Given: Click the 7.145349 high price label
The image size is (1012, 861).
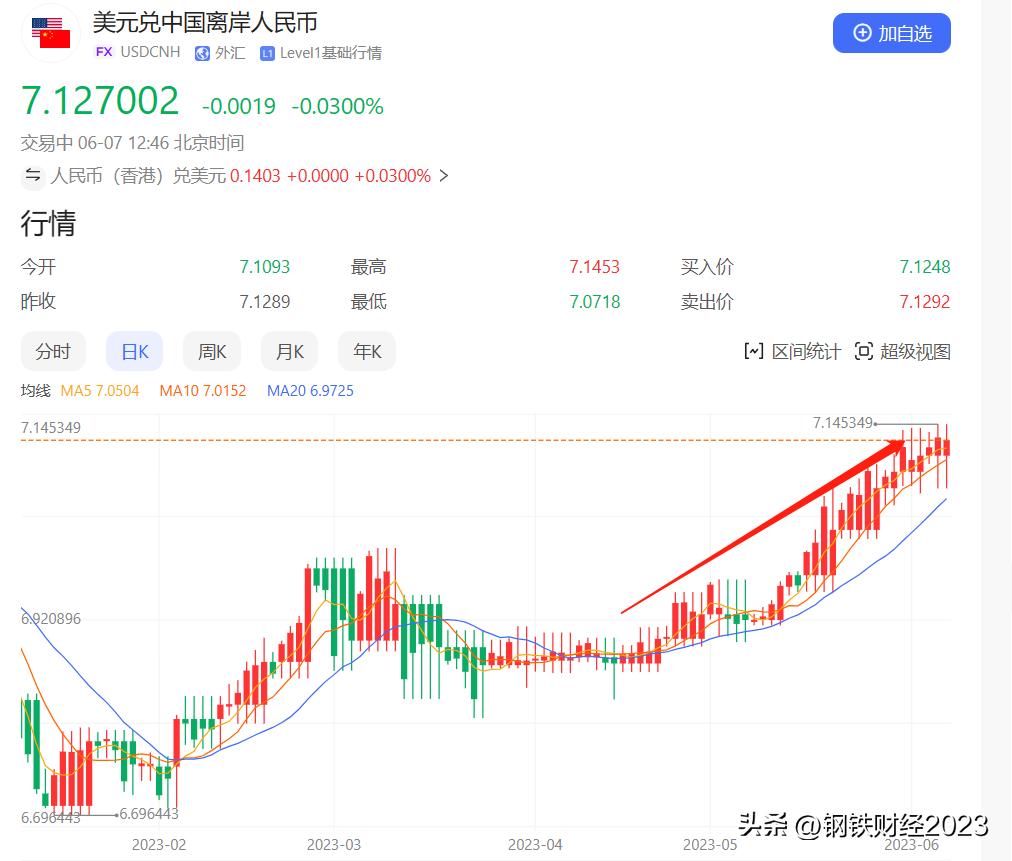Looking at the screenshot, I should coord(840,424).
